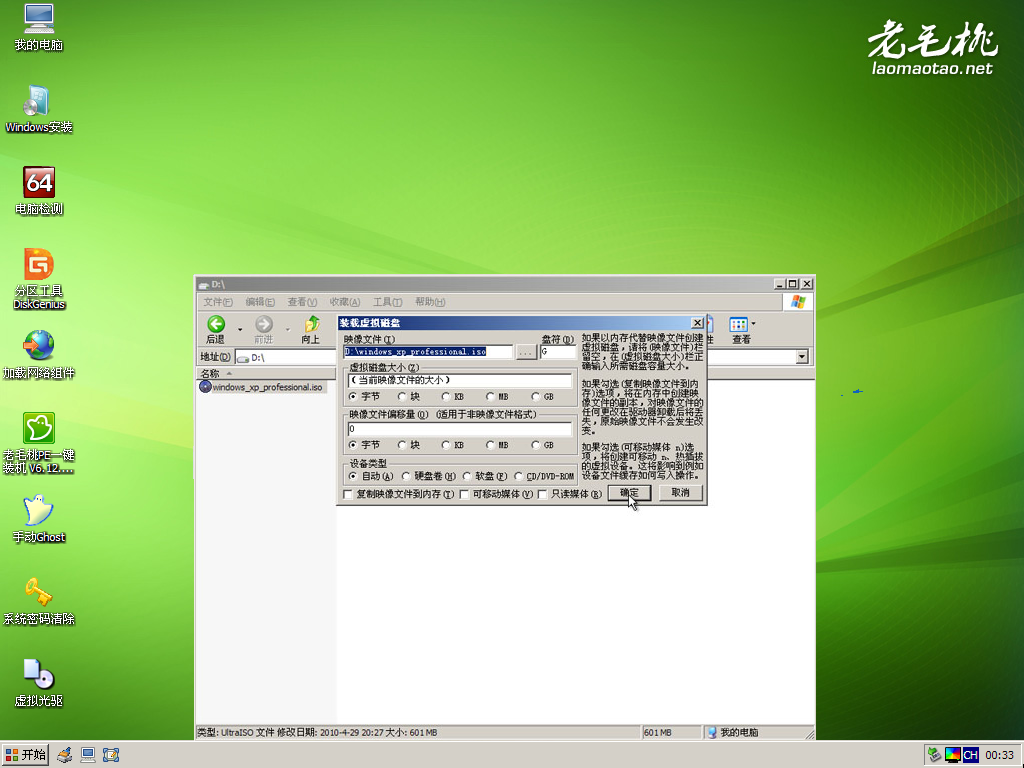Click the display monitor tray icon
1024x768 pixels.
coord(952,755)
